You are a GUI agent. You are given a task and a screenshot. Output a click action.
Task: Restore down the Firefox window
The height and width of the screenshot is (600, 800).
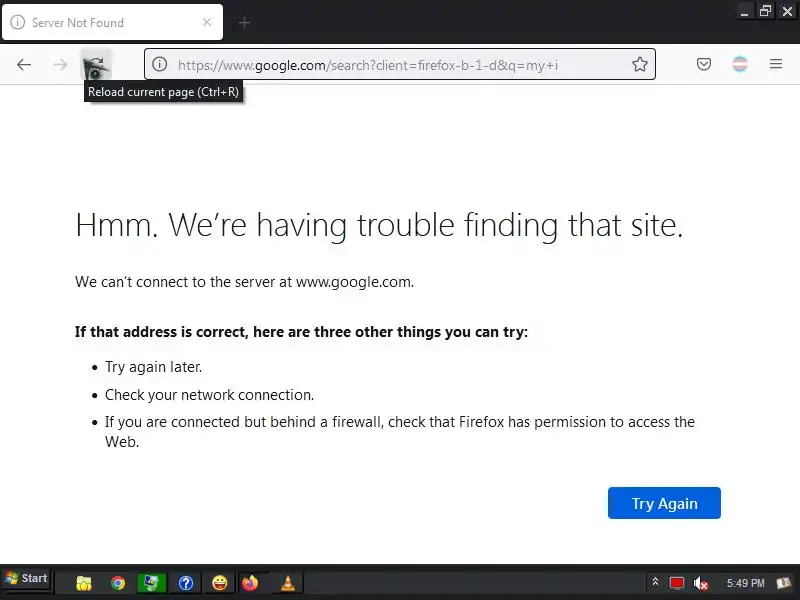tap(765, 11)
